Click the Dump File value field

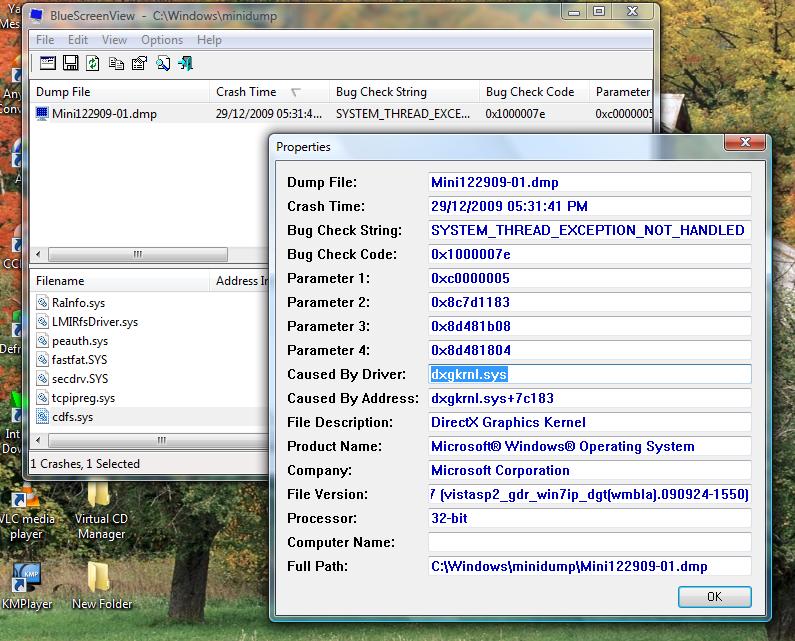589,183
